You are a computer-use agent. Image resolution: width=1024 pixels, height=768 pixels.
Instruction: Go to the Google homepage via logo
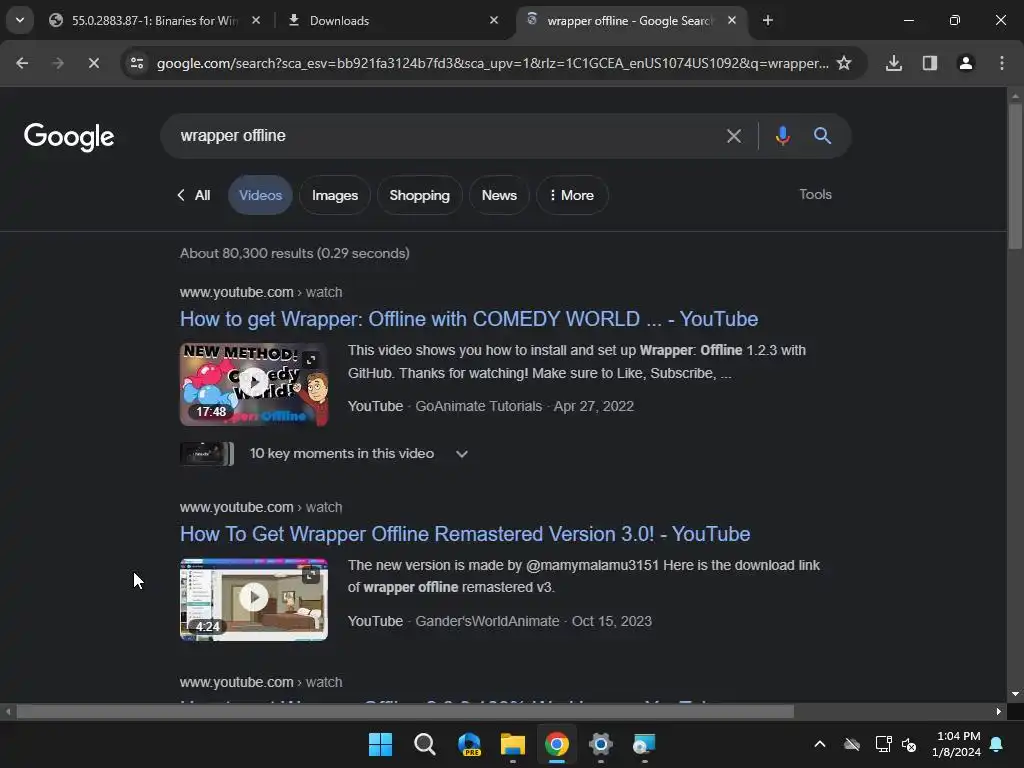click(x=69, y=136)
